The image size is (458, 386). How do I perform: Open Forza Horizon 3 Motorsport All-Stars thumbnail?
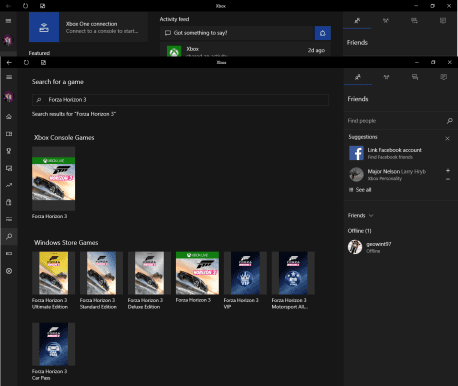pos(293,273)
